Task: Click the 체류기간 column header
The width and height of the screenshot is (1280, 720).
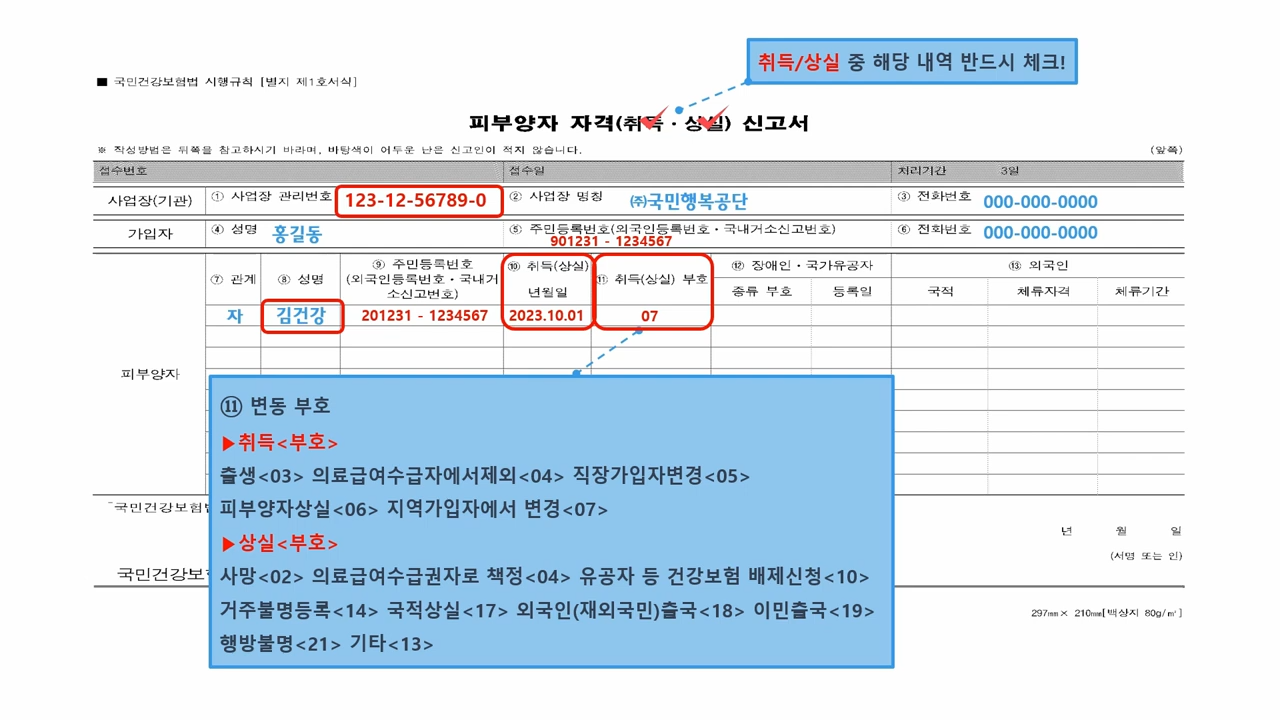Action: point(1141,291)
